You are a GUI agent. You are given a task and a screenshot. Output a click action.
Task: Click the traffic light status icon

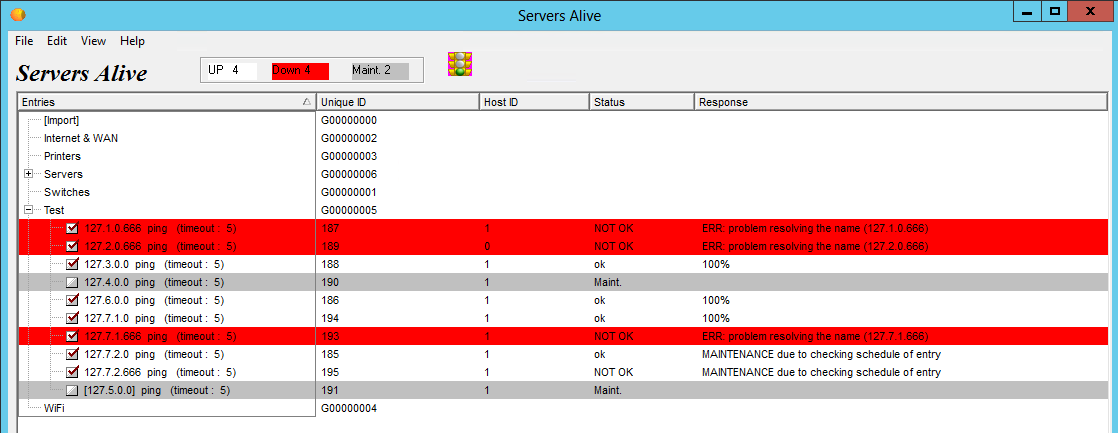pos(461,64)
